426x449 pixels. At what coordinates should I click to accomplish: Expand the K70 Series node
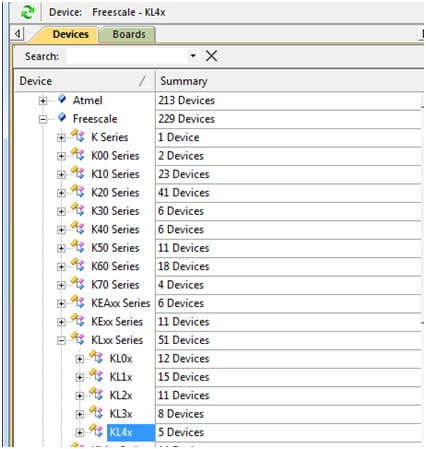pyautogui.click(x=61, y=285)
